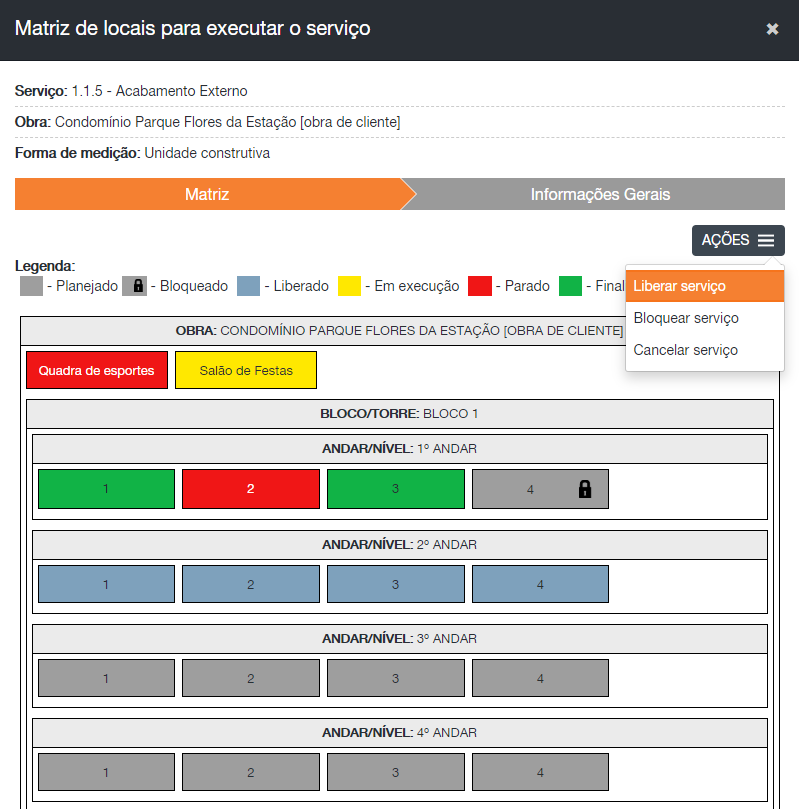Viewport: 799px width, 809px height.
Task: Open the AÇÕES hamburger menu
Action: [738, 240]
